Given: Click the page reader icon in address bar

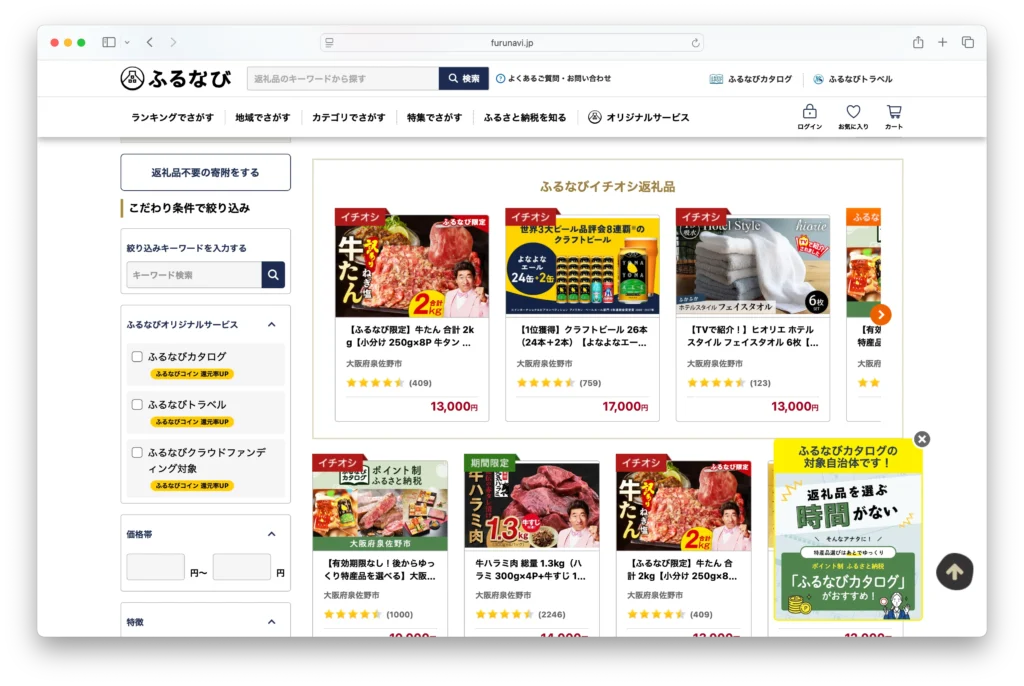Looking at the screenshot, I should click(x=330, y=43).
